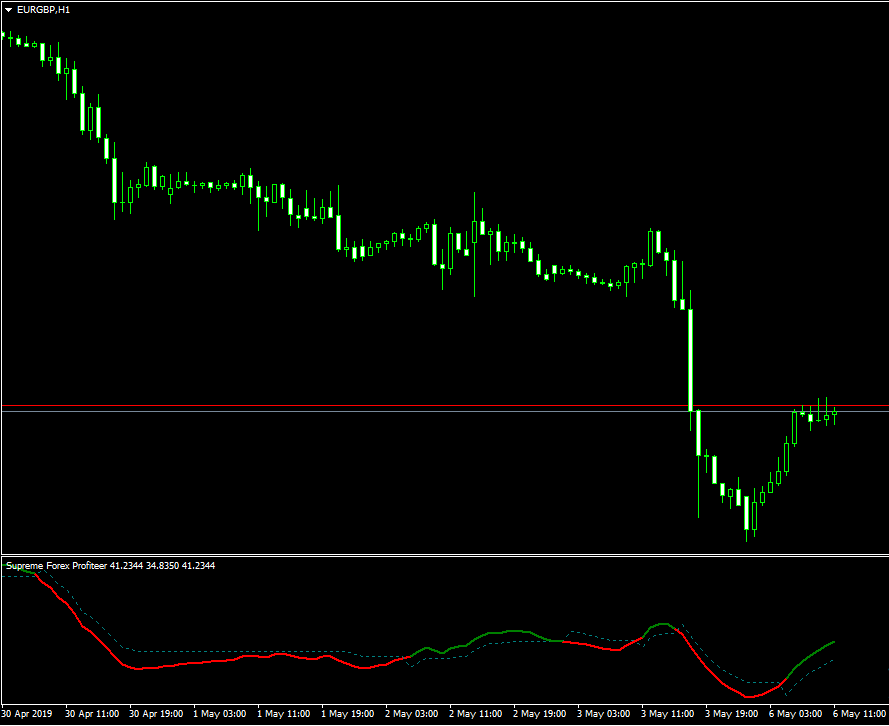Click the EURGBP,H1 chart title text
The height and width of the screenshot is (726, 889).
[x=43, y=10]
